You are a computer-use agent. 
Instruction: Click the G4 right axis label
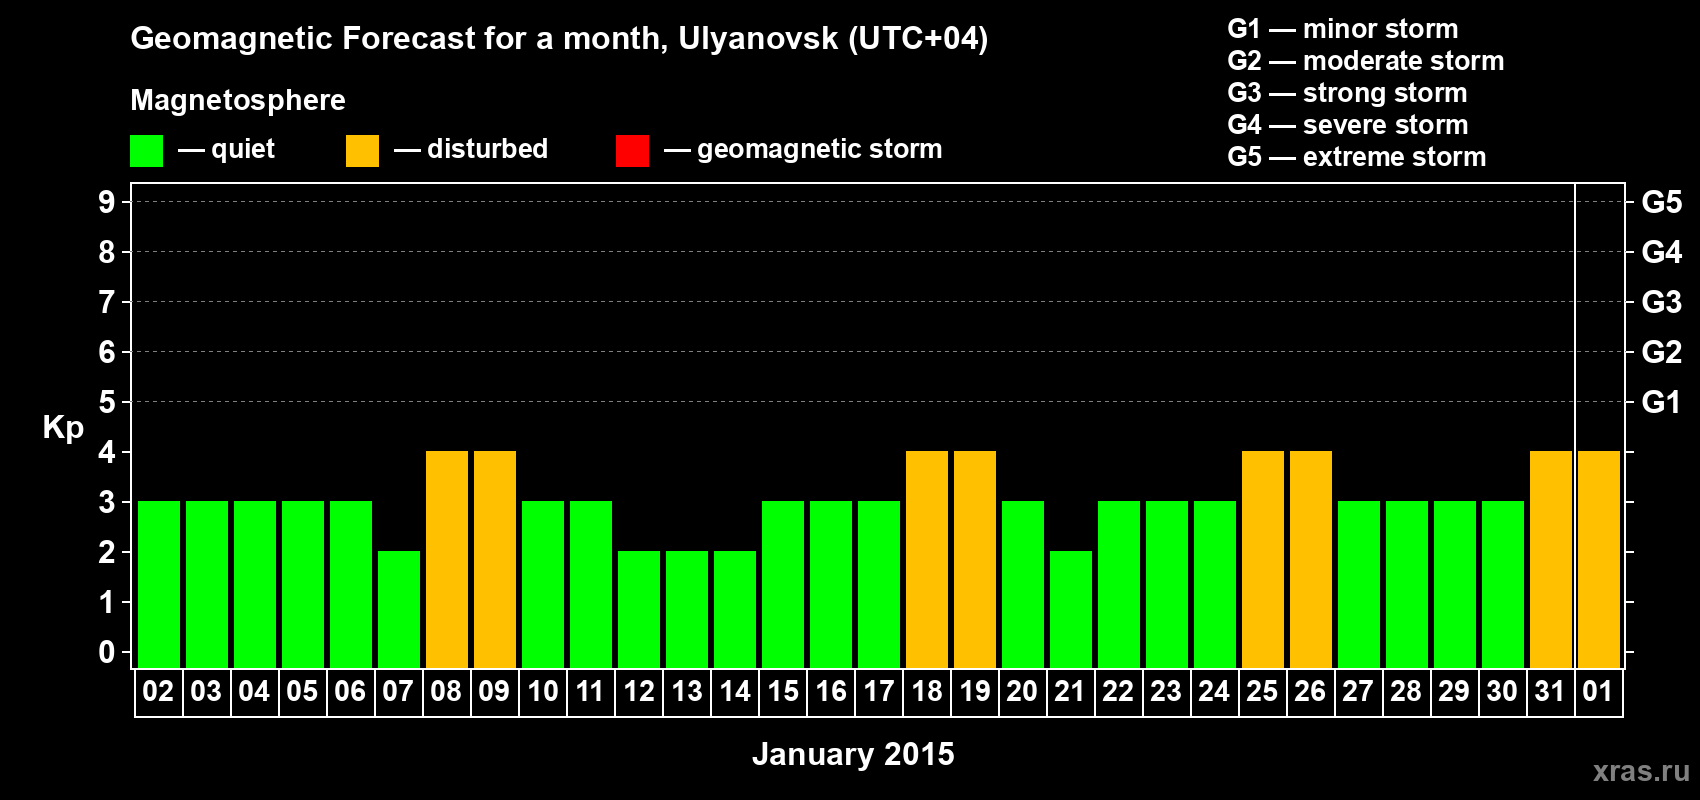(x=1662, y=252)
